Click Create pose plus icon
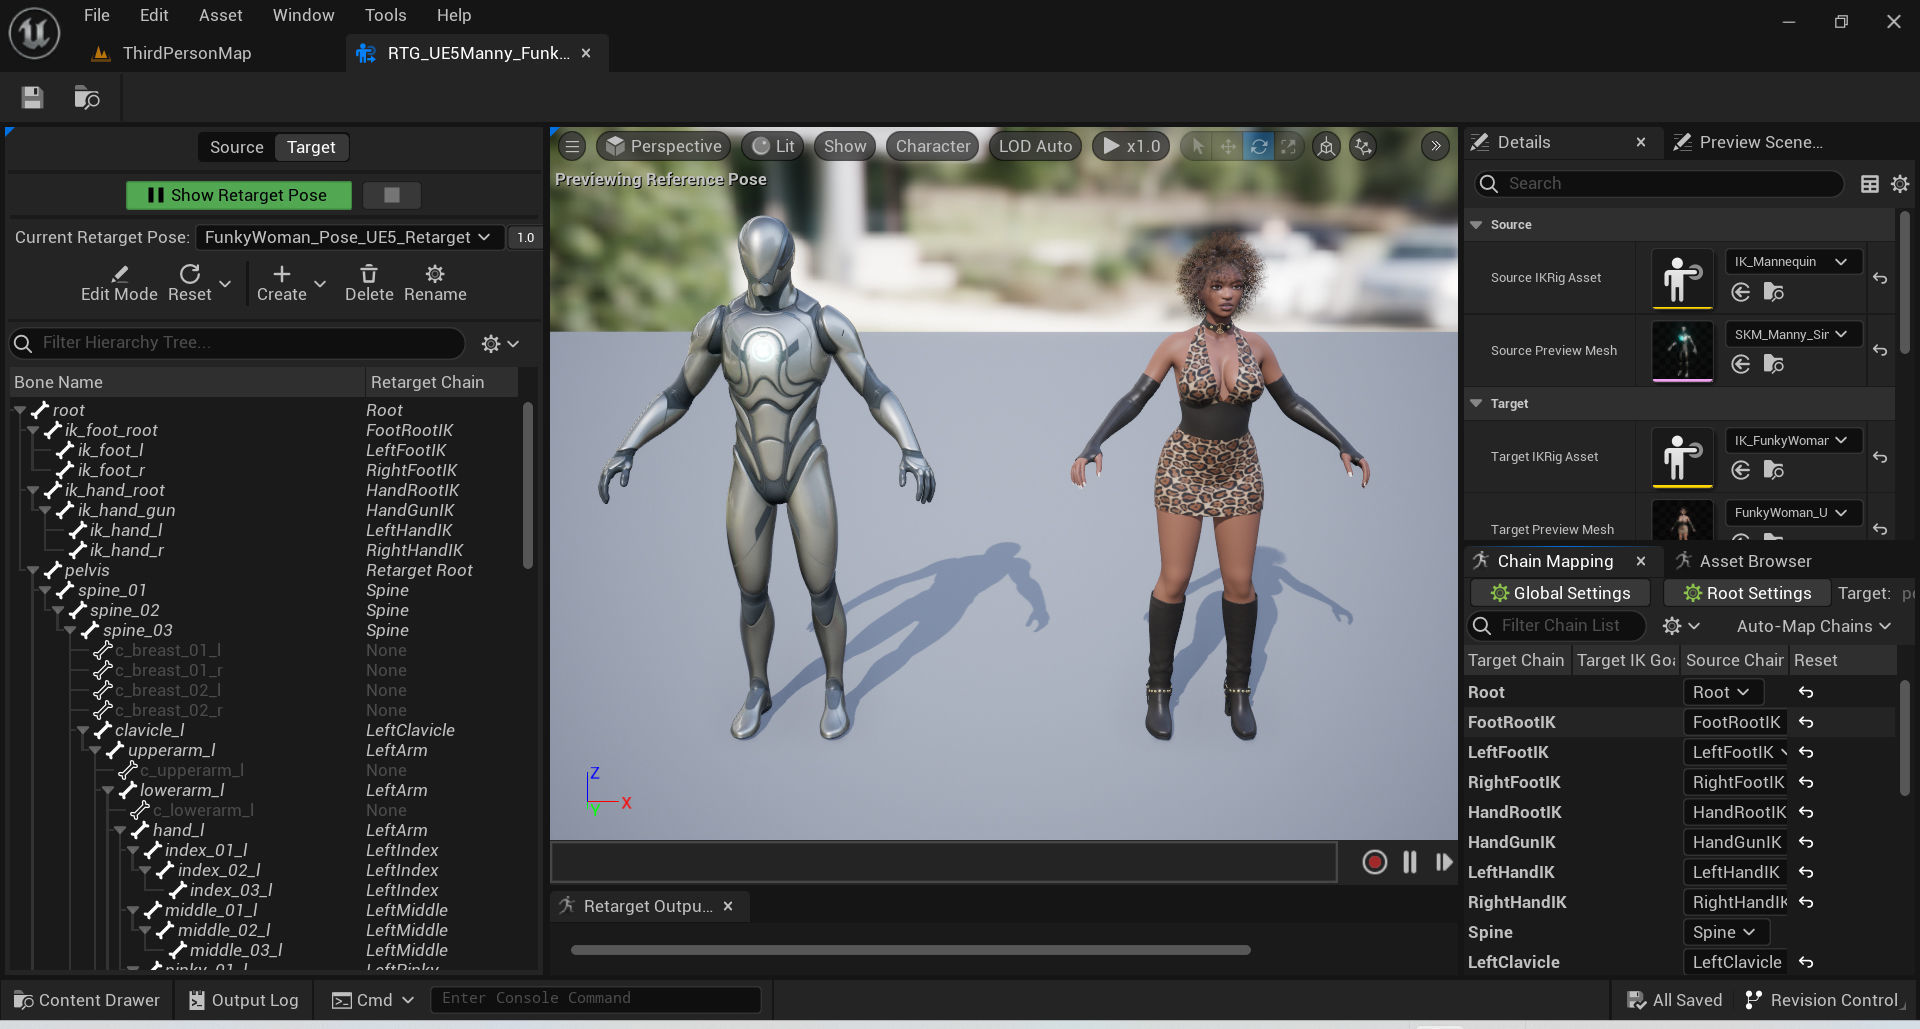This screenshot has height=1029, width=1920. click(281, 283)
